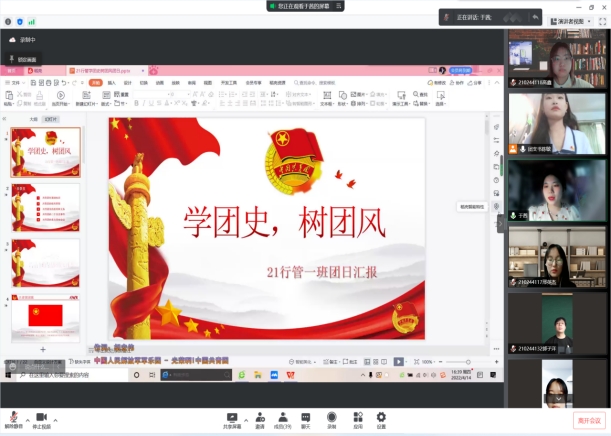Open File Explorer from Windows taskbar
This screenshot has width=611, height=436.
click(x=258, y=375)
